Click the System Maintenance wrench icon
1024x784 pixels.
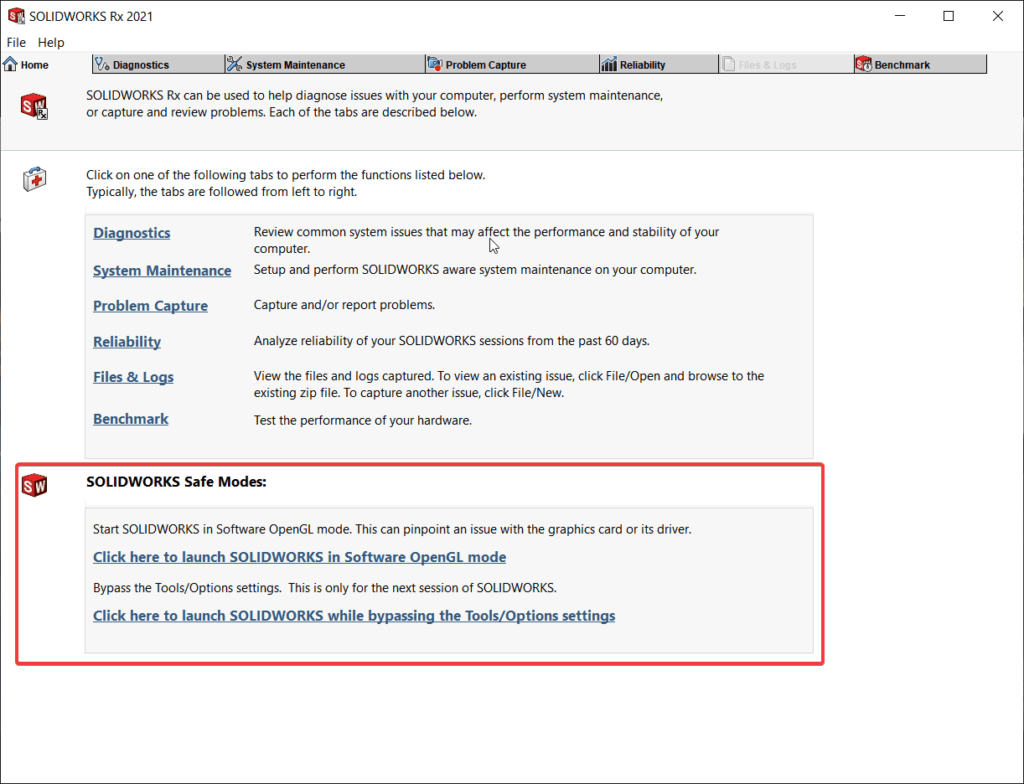click(x=234, y=64)
